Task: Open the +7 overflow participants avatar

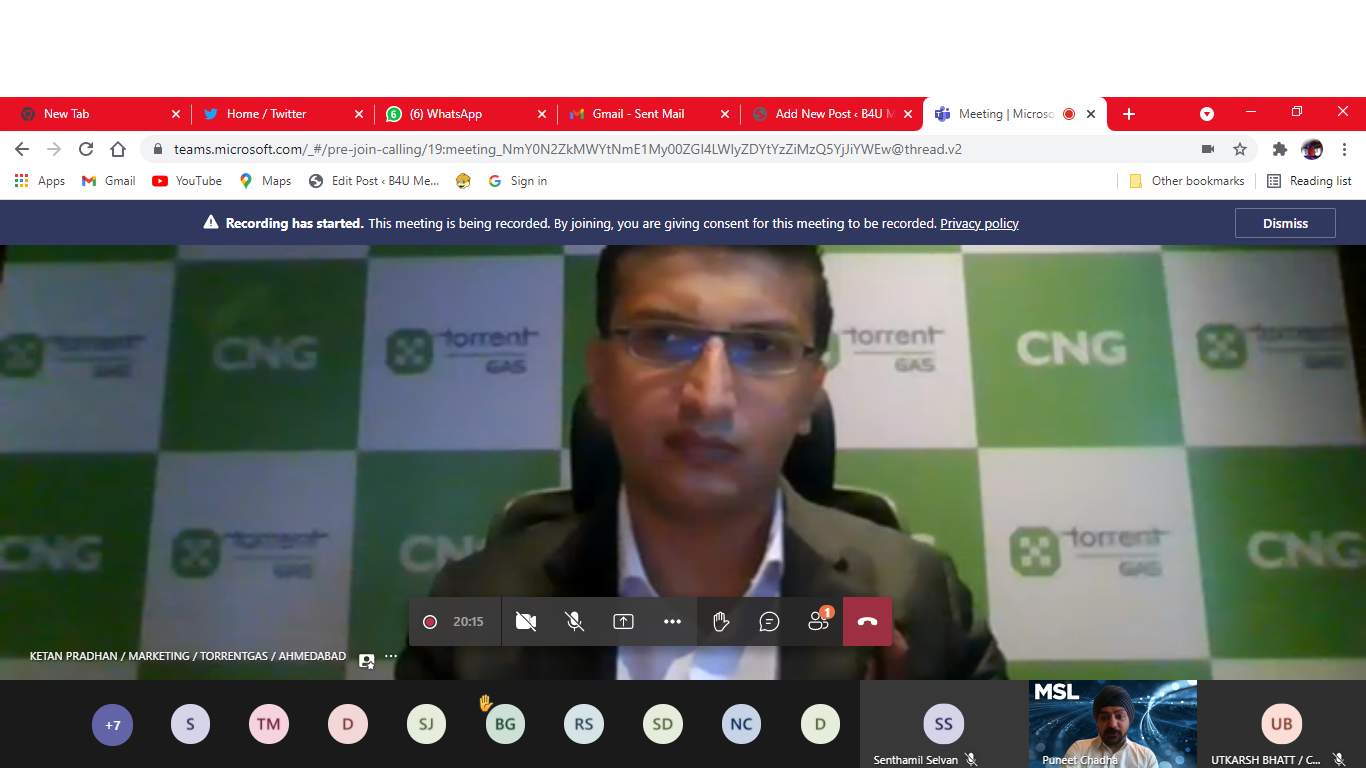Action: pyautogui.click(x=112, y=725)
